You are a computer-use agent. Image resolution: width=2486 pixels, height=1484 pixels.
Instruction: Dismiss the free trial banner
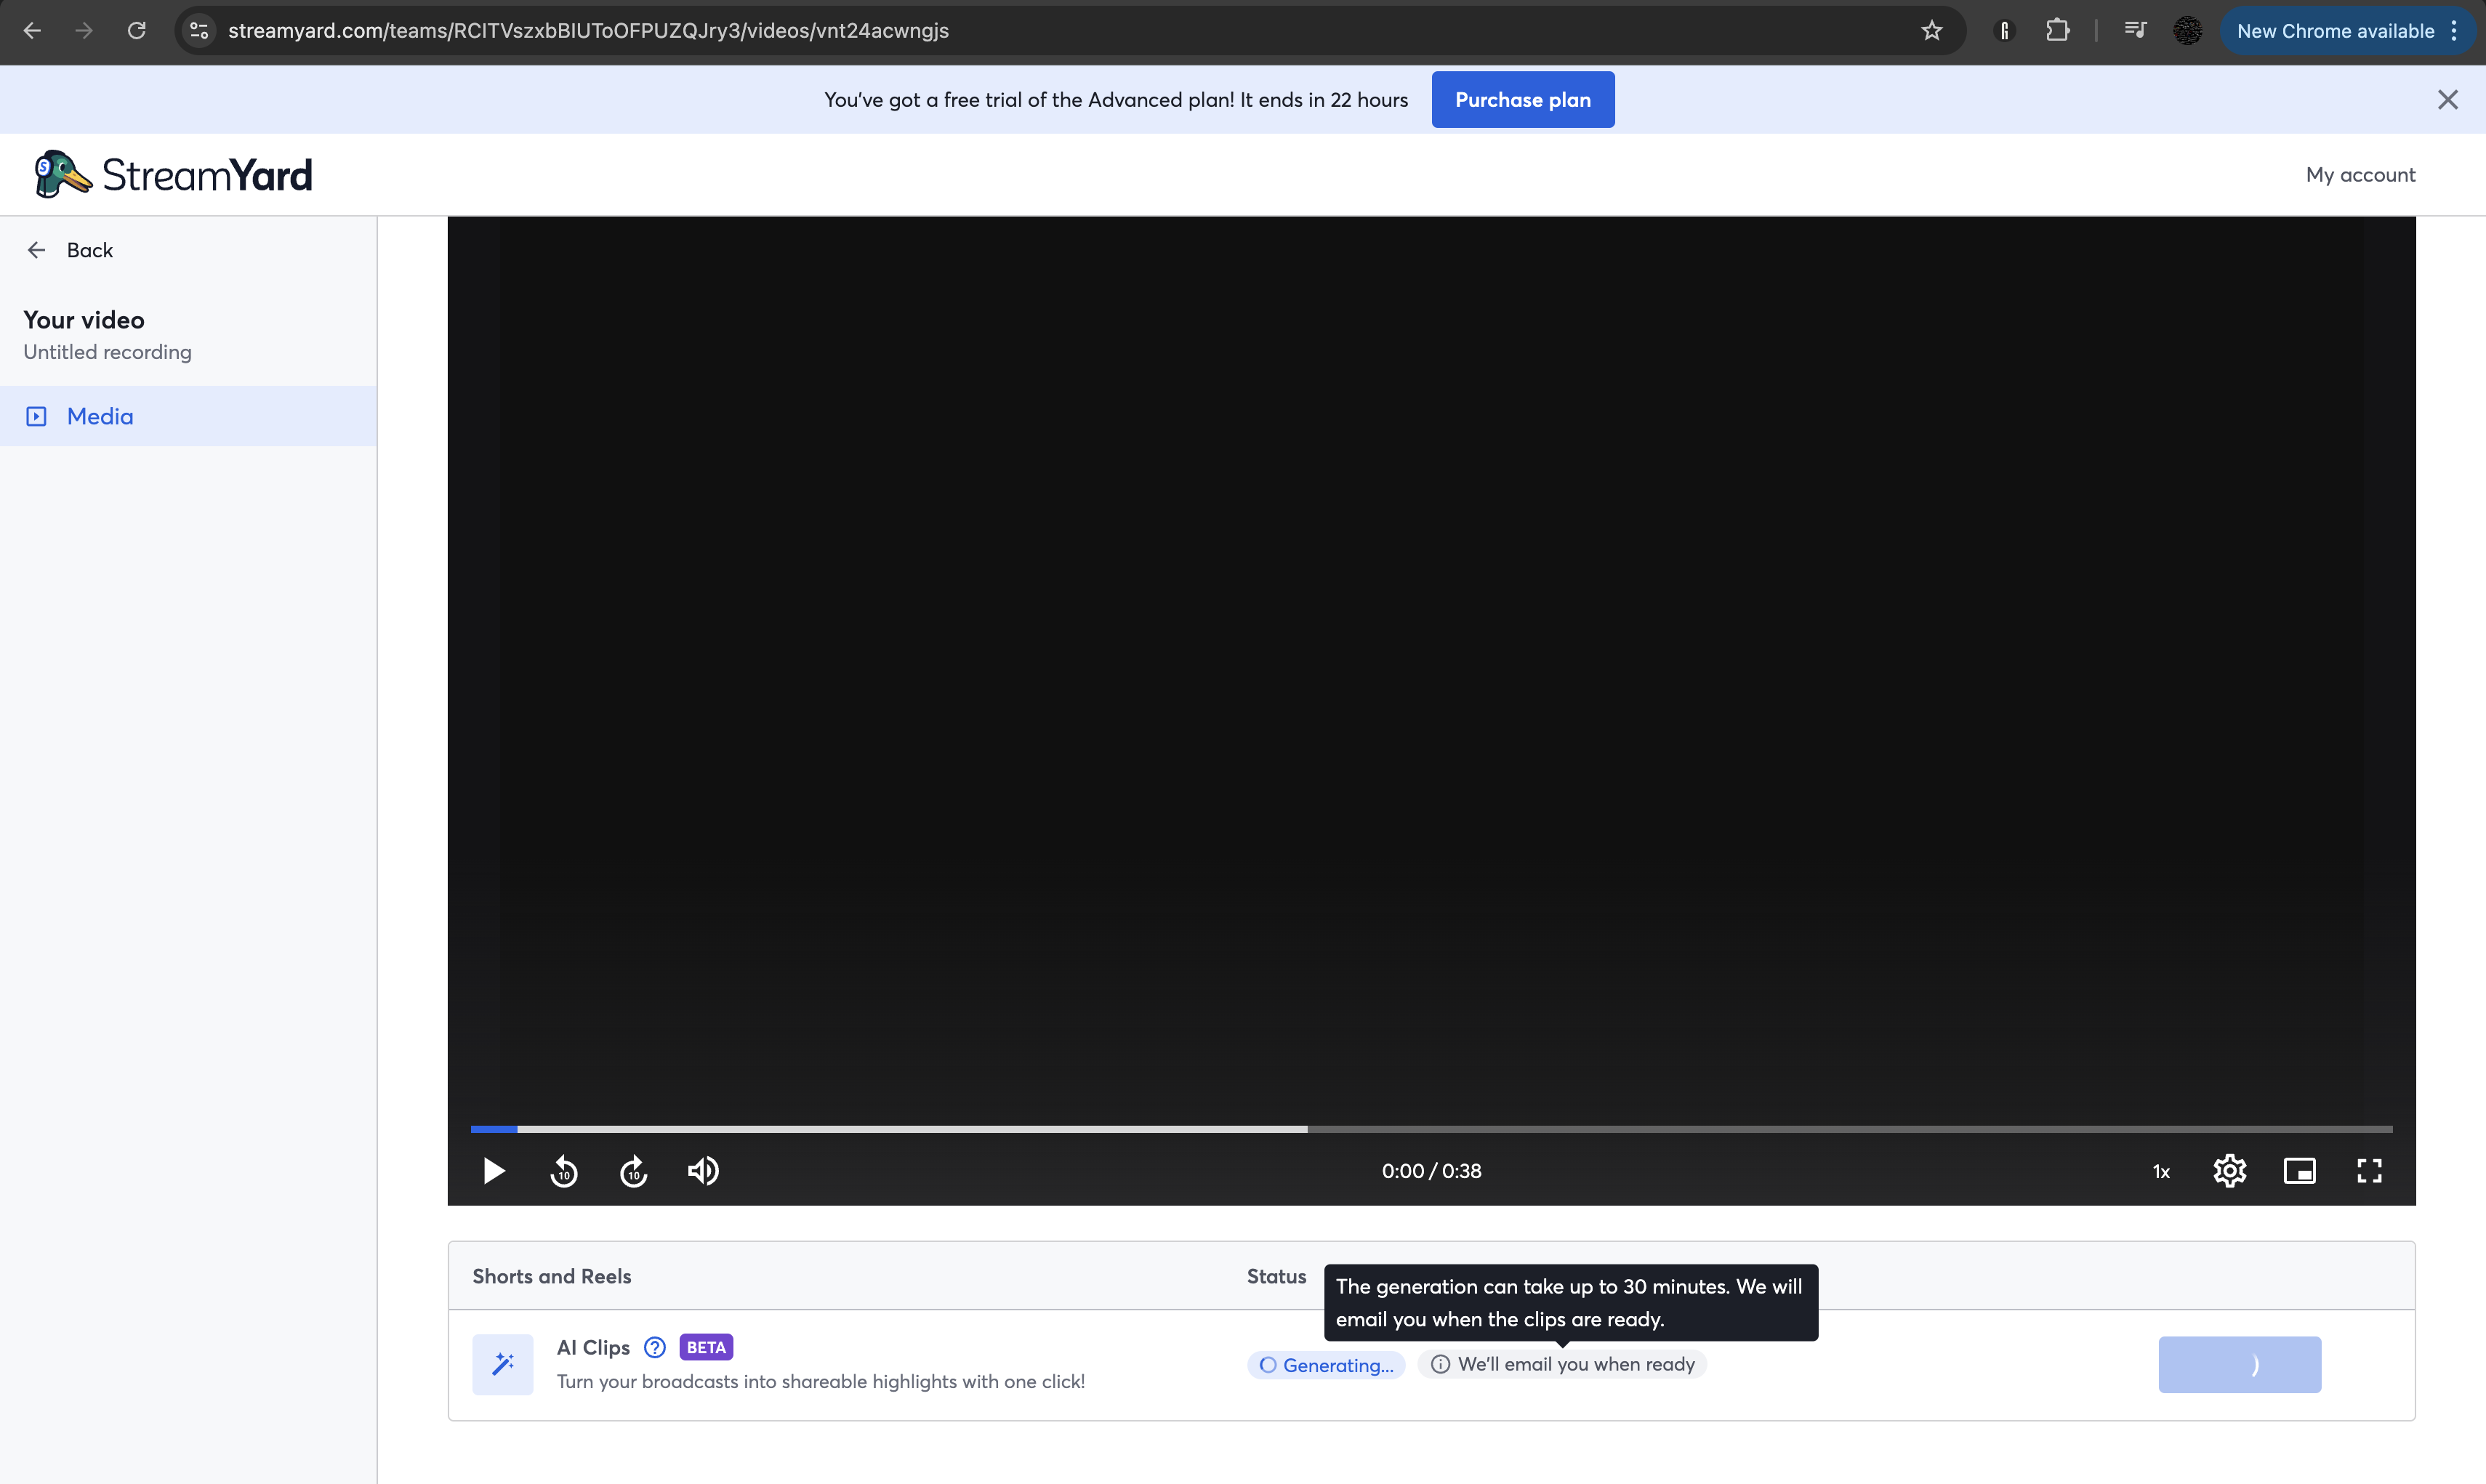coord(2448,100)
